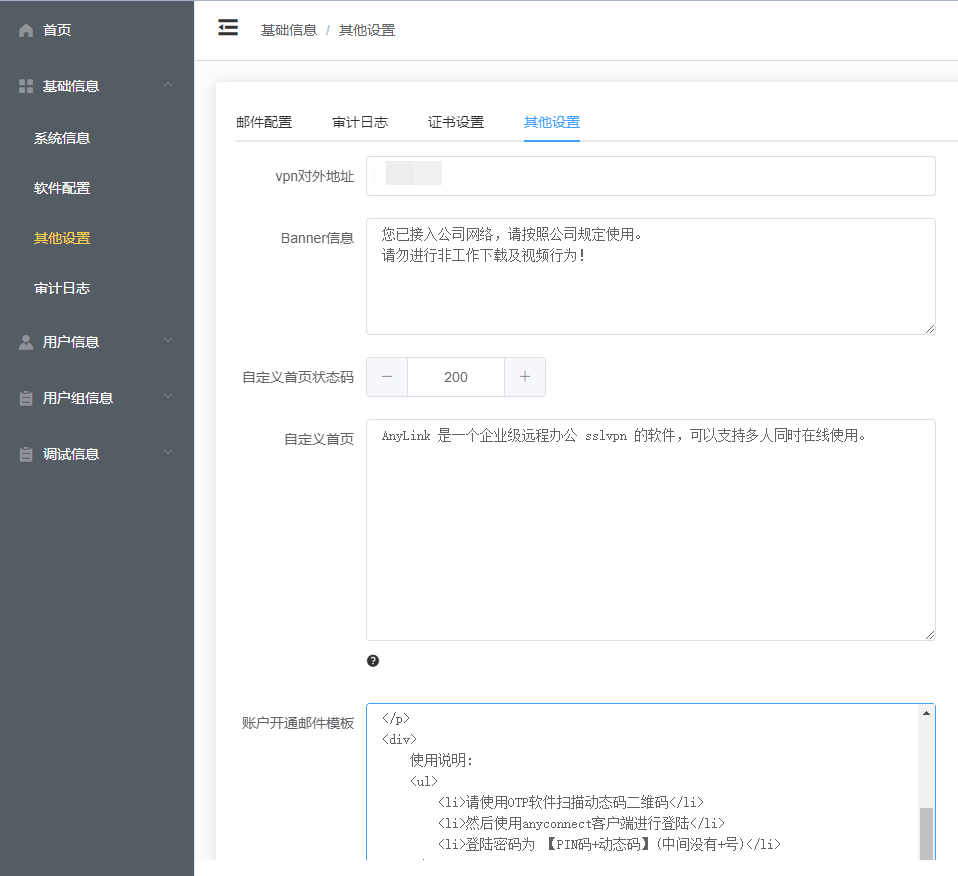Click the Banner信息 field label
This screenshot has height=876, width=958.
pos(317,238)
